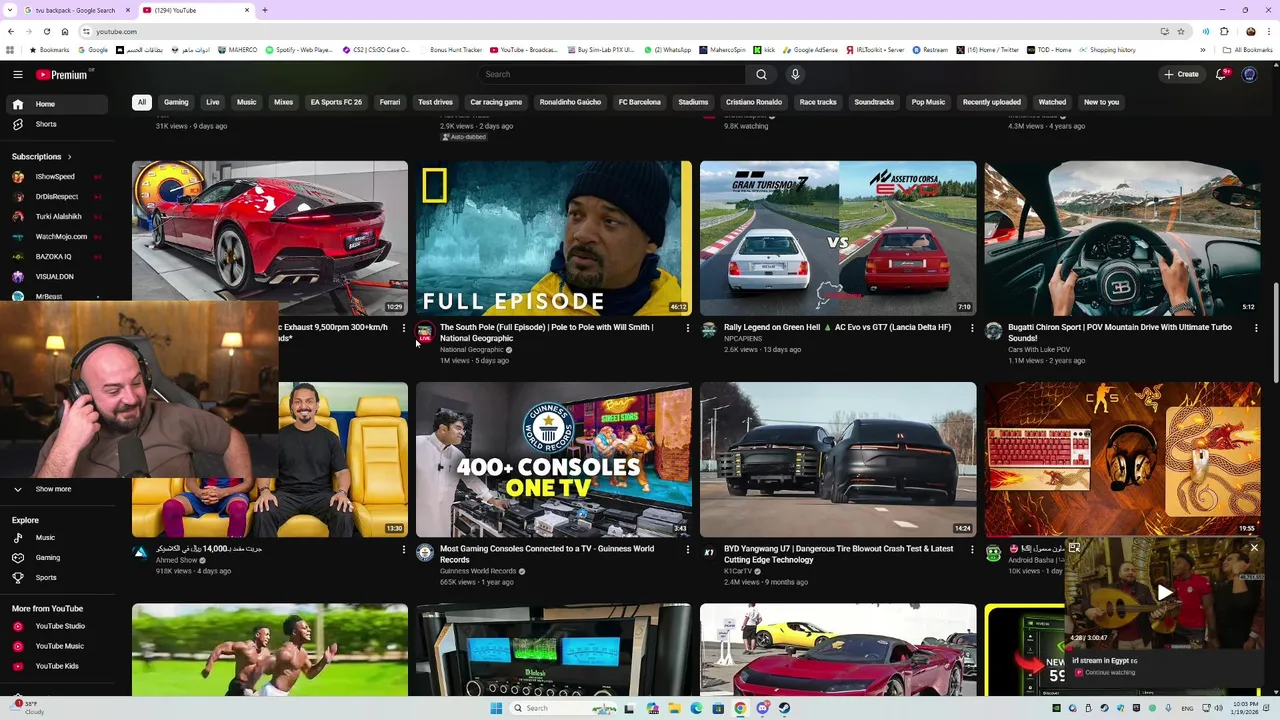Image resolution: width=1280 pixels, height=720 pixels.
Task: Click the taskbar clock and date
Action: [1244, 708]
